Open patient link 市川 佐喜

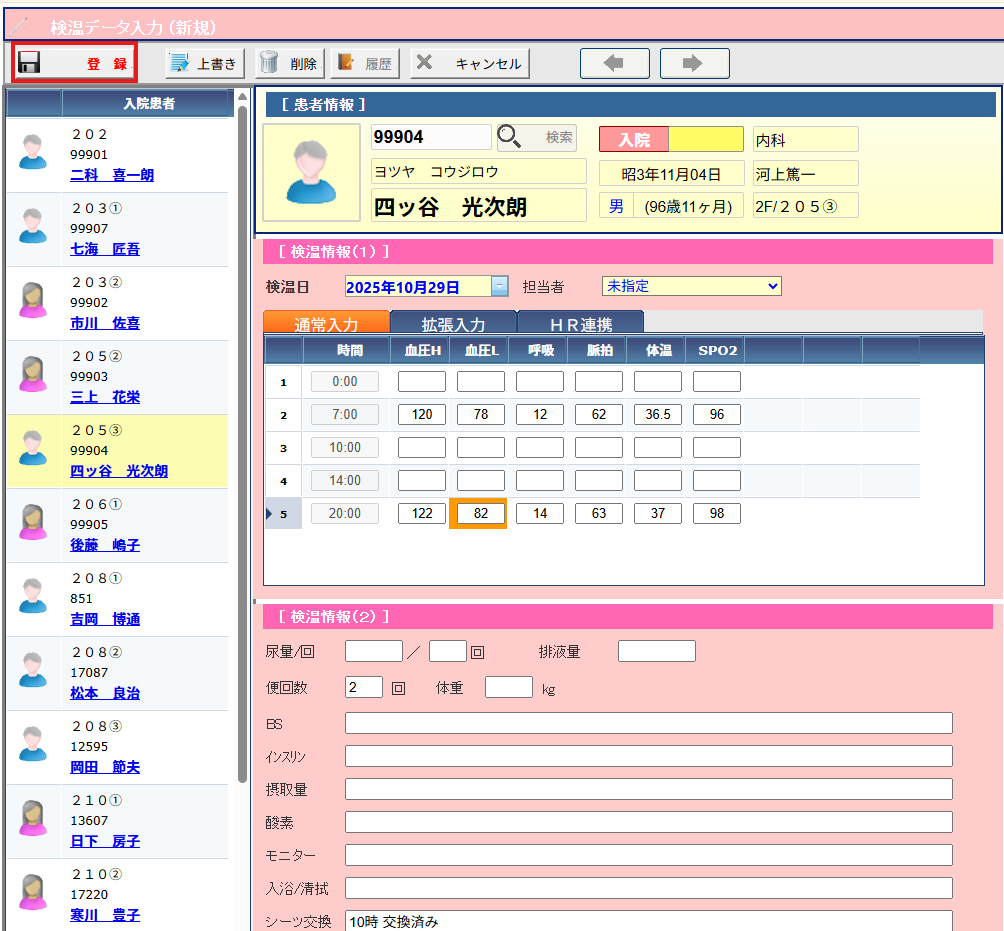105,323
